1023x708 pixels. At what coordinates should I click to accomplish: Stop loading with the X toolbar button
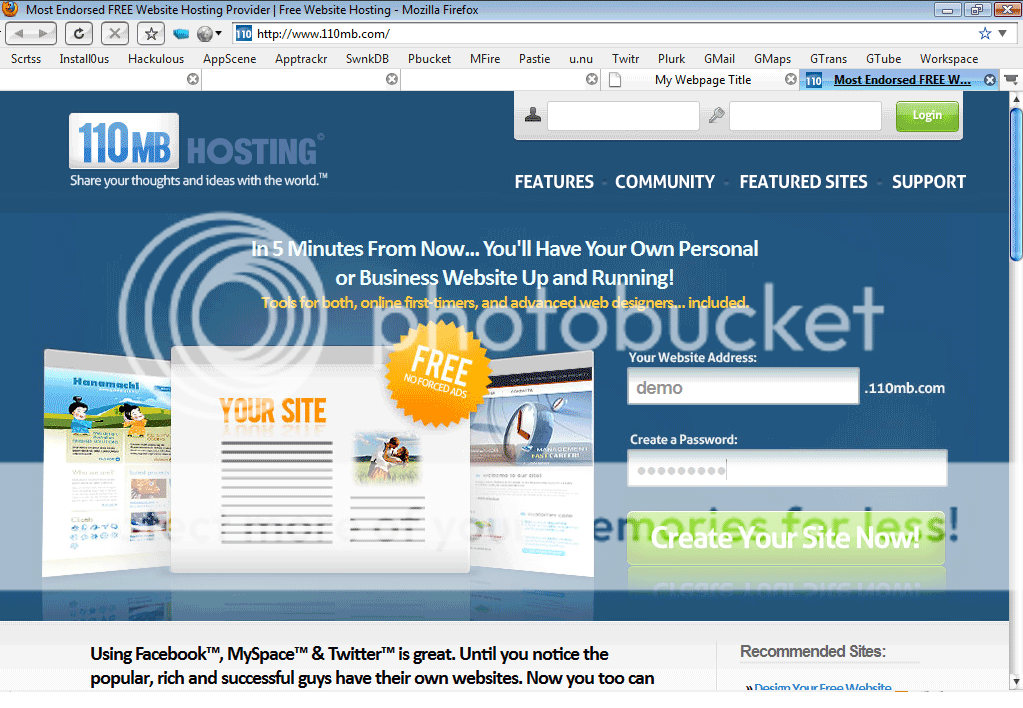click(x=114, y=33)
